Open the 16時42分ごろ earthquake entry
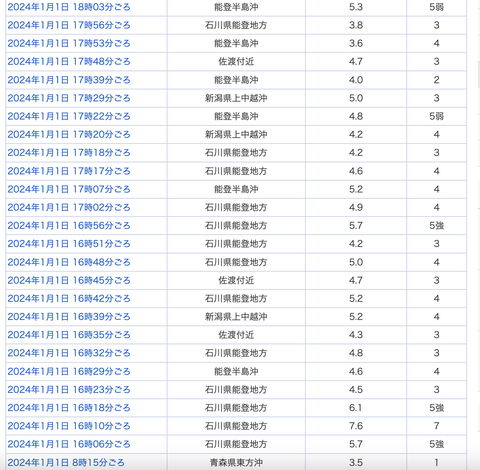The height and width of the screenshot is (470, 480). (69, 299)
